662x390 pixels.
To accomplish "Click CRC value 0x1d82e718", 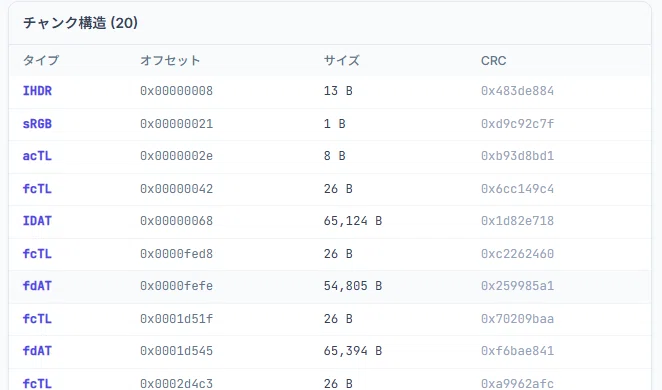I will click(517, 221).
